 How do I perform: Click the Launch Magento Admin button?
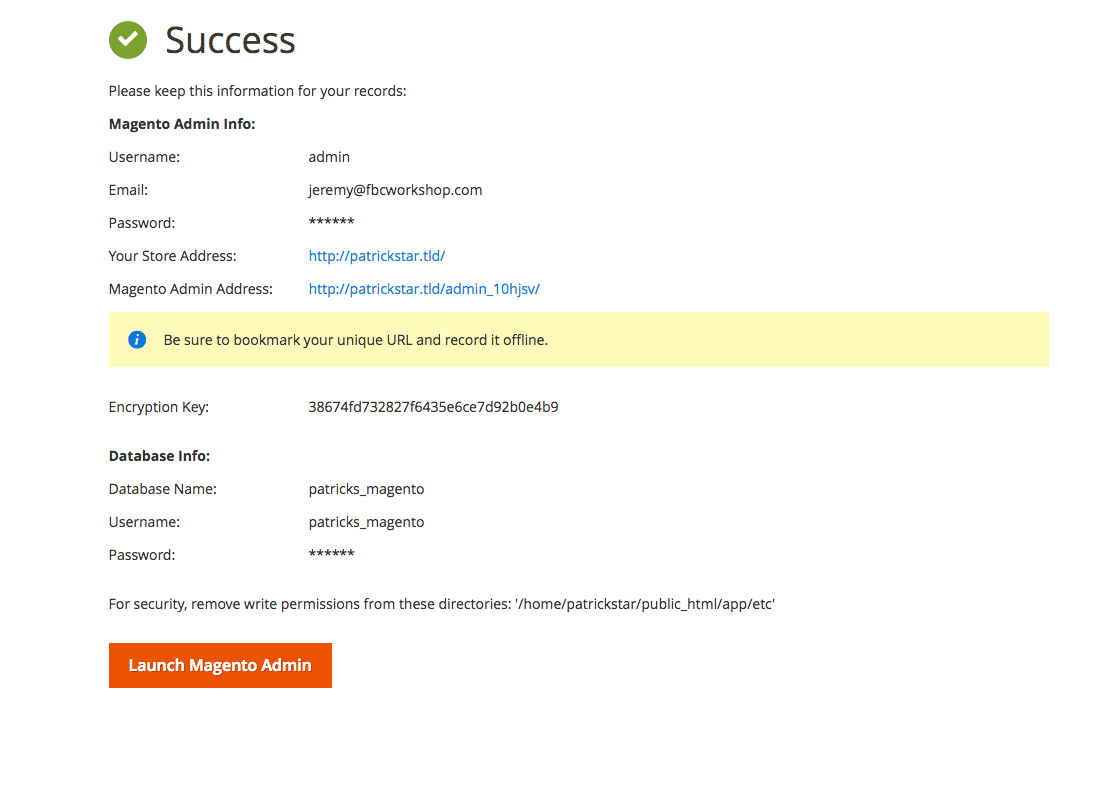point(220,665)
